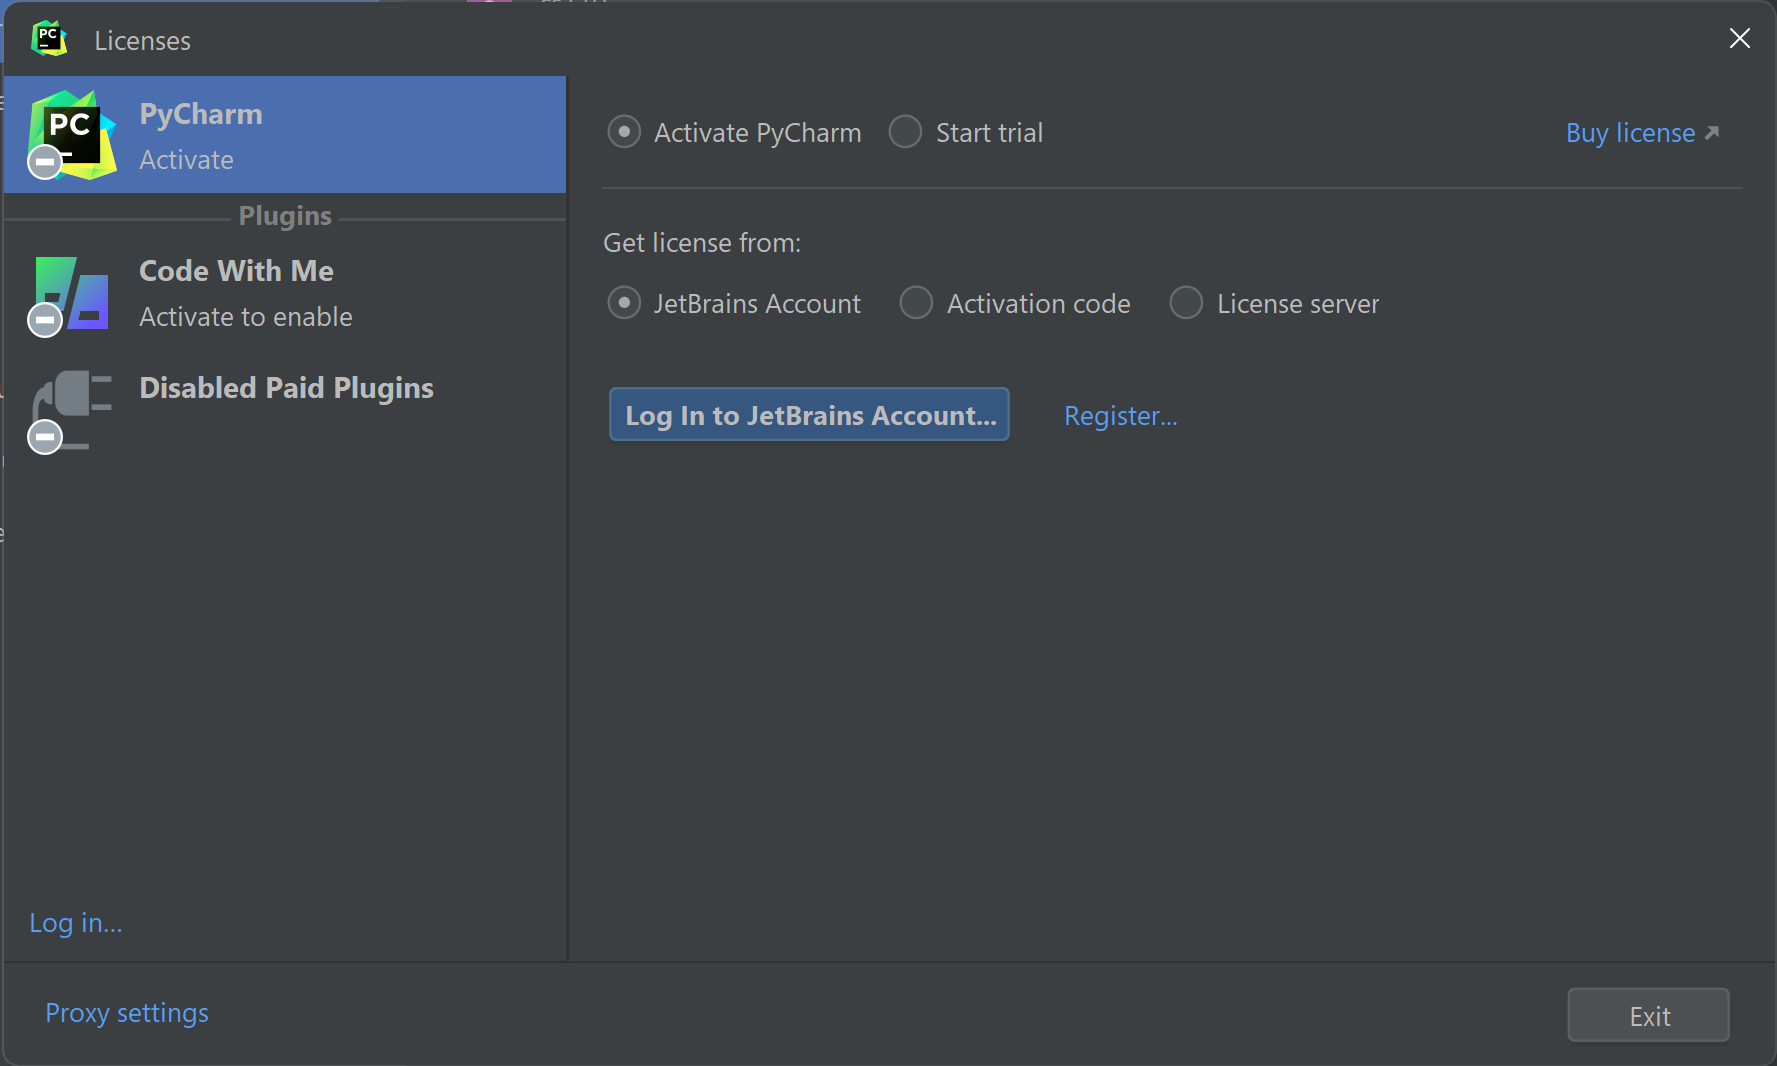Viewport: 1777px width, 1066px height.
Task: Close the Licenses dialog window
Action: 1739,38
